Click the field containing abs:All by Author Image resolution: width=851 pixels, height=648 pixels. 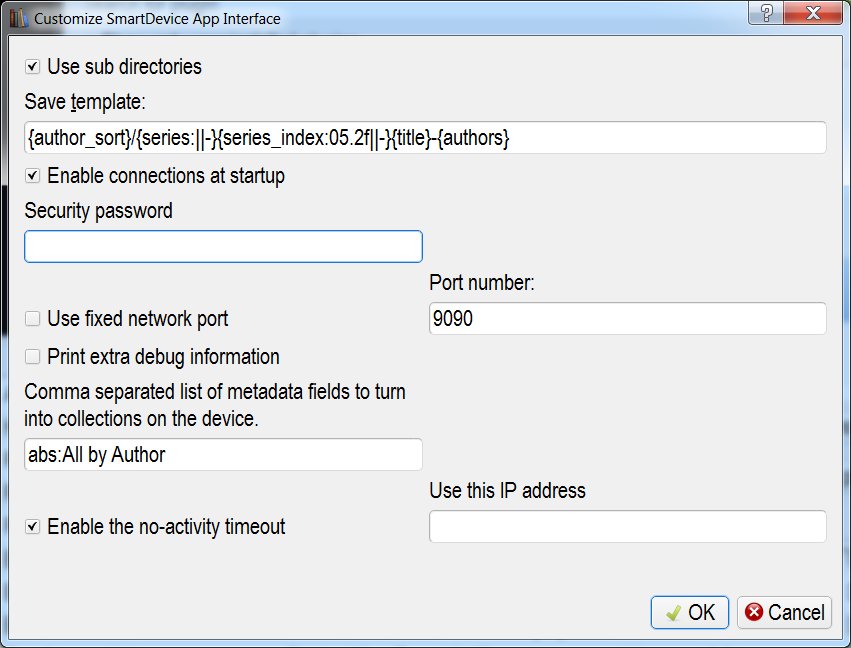click(223, 455)
